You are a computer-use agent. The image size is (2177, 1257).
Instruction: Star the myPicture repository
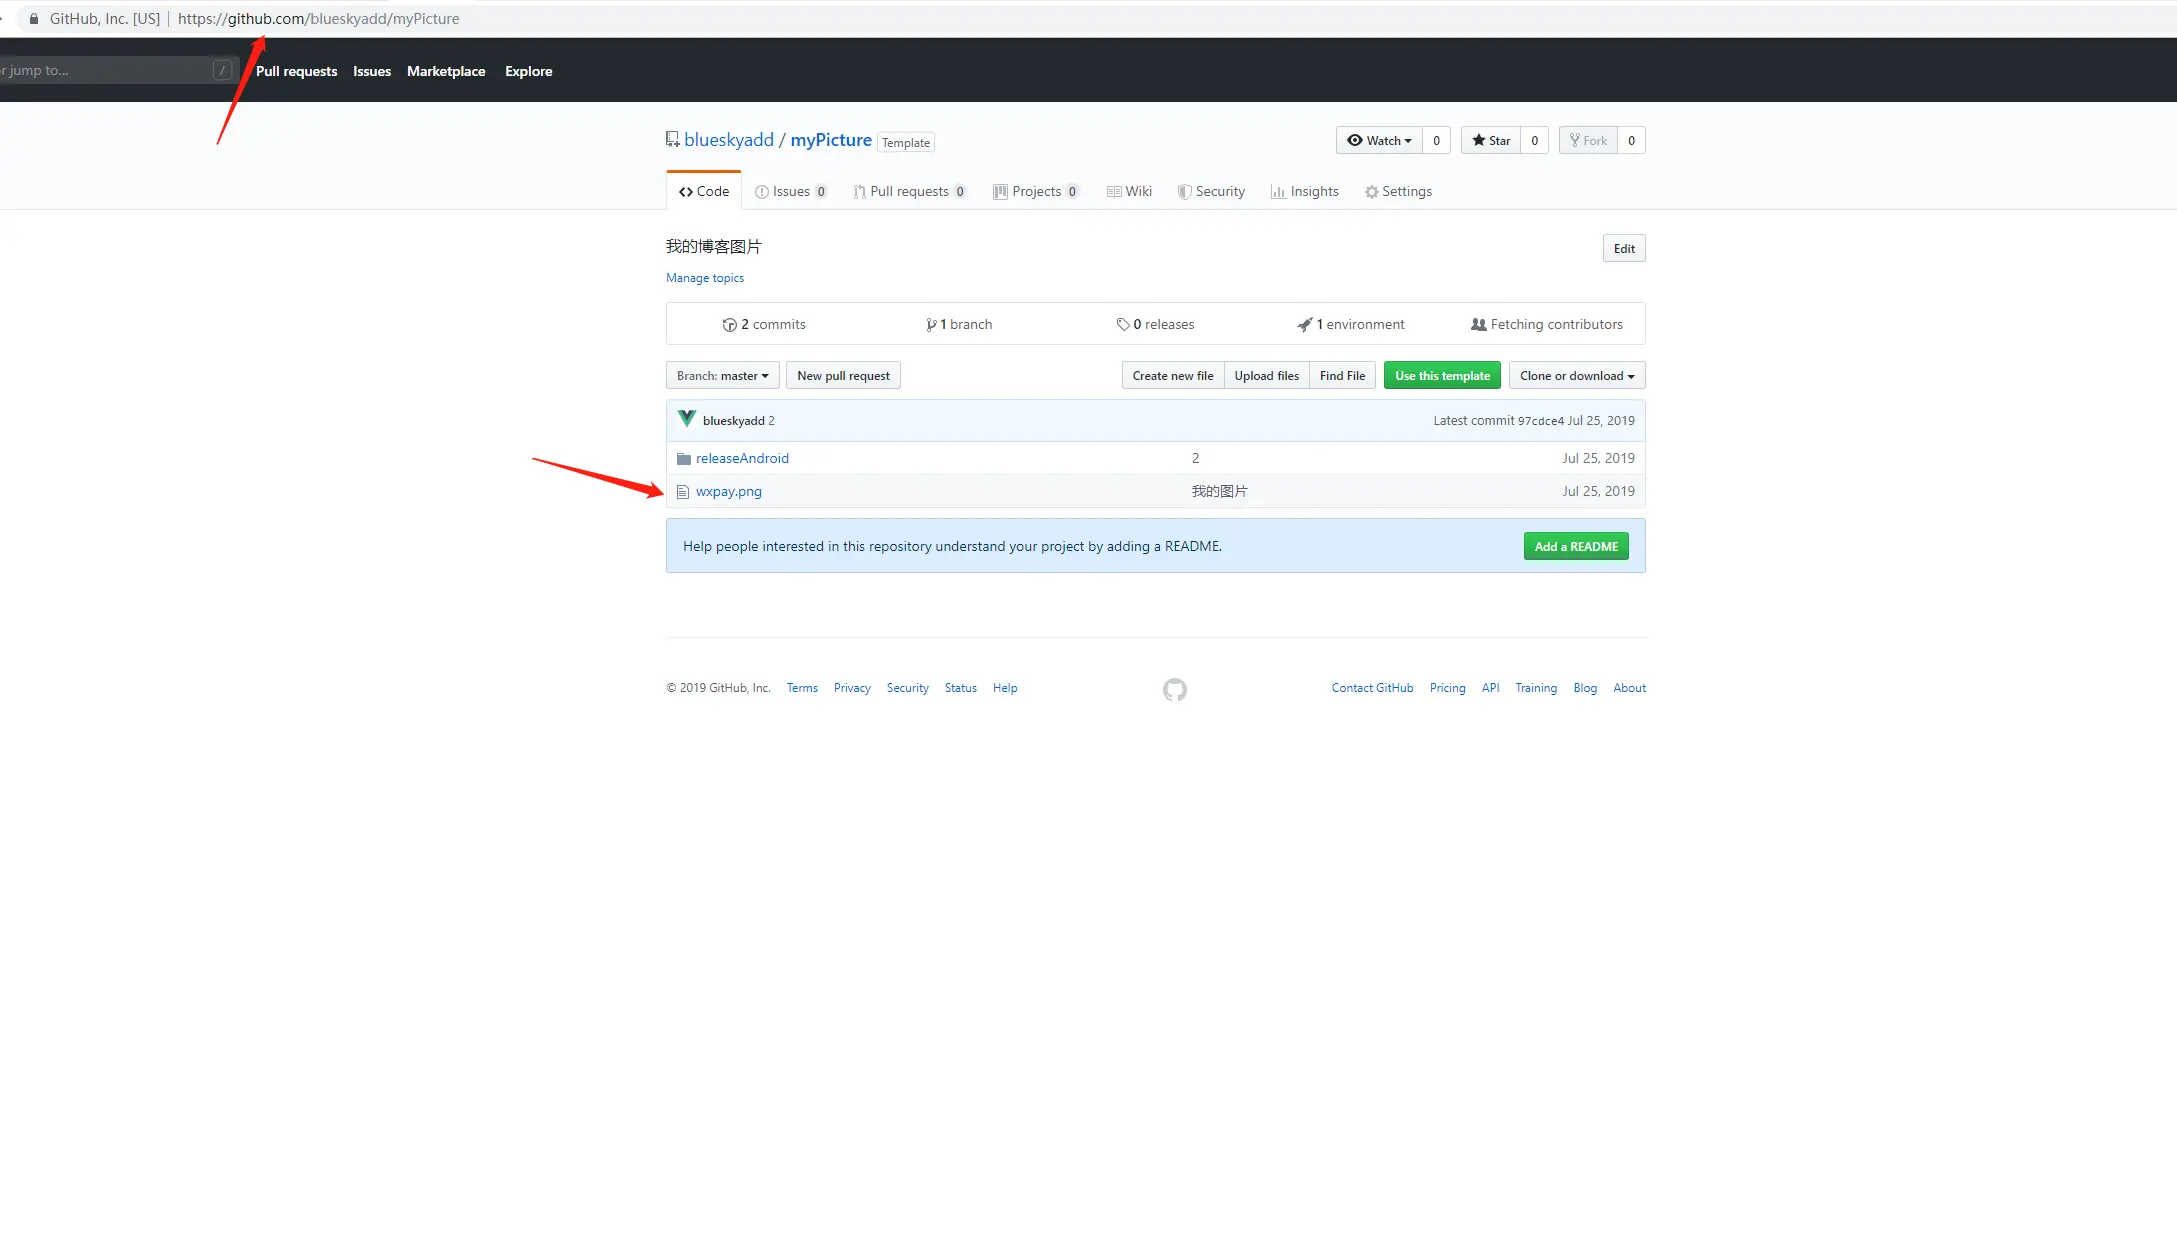1490,141
